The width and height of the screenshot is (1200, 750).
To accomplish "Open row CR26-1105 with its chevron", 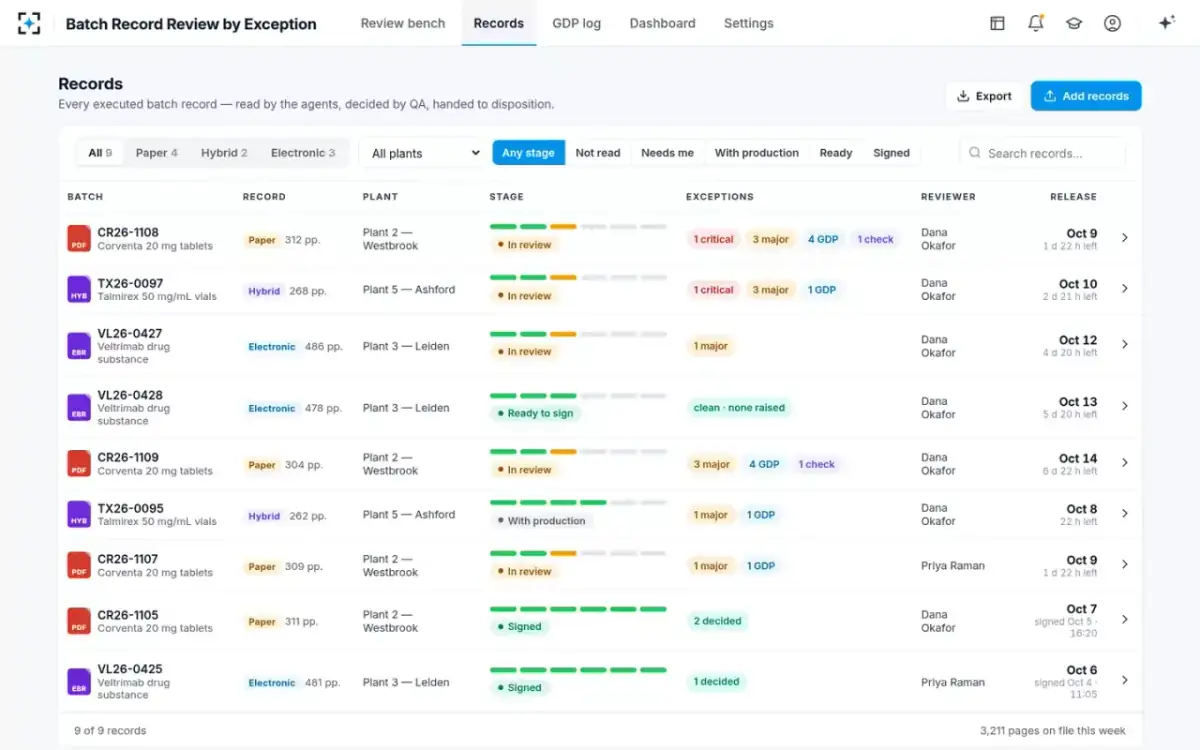I will 1125,620.
